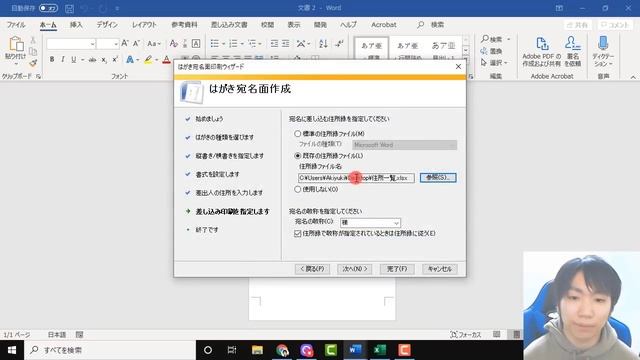Image resolution: width=640 pixels, height=360 pixels.
Task: Click the Enclose Characters bordered-A icon
Action: (196, 43)
